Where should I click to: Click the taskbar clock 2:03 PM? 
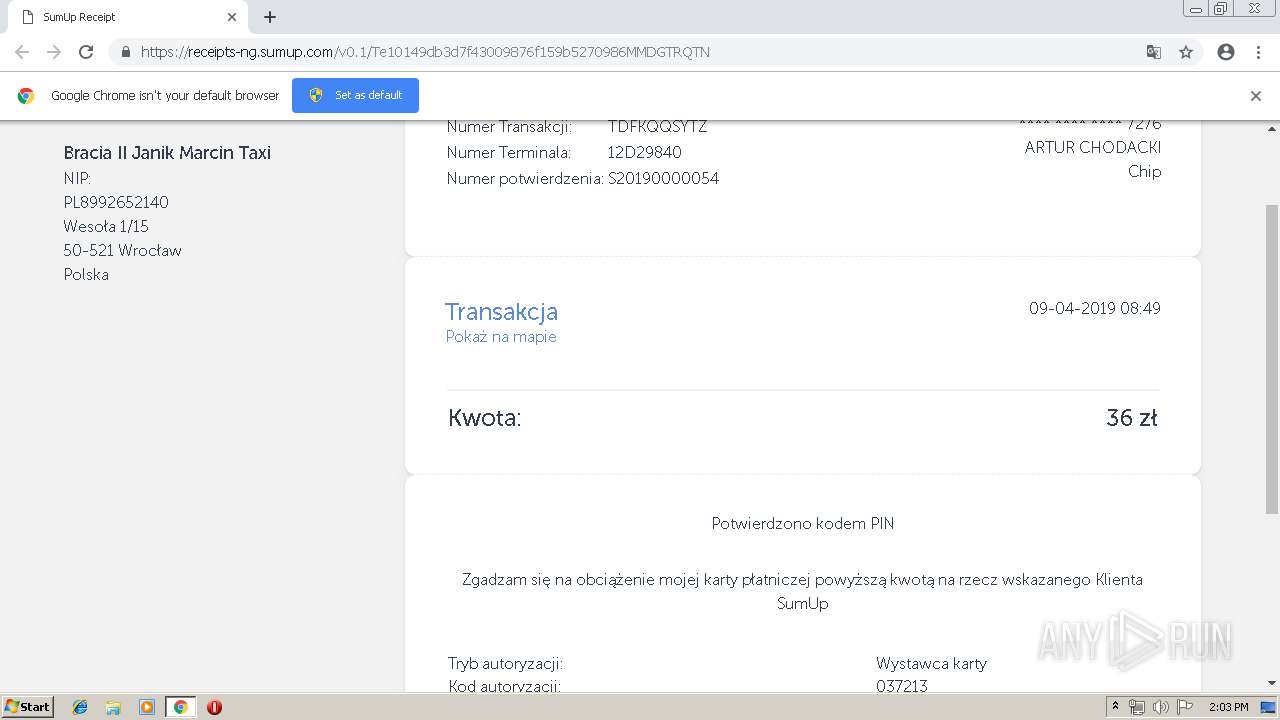tap(1228, 707)
